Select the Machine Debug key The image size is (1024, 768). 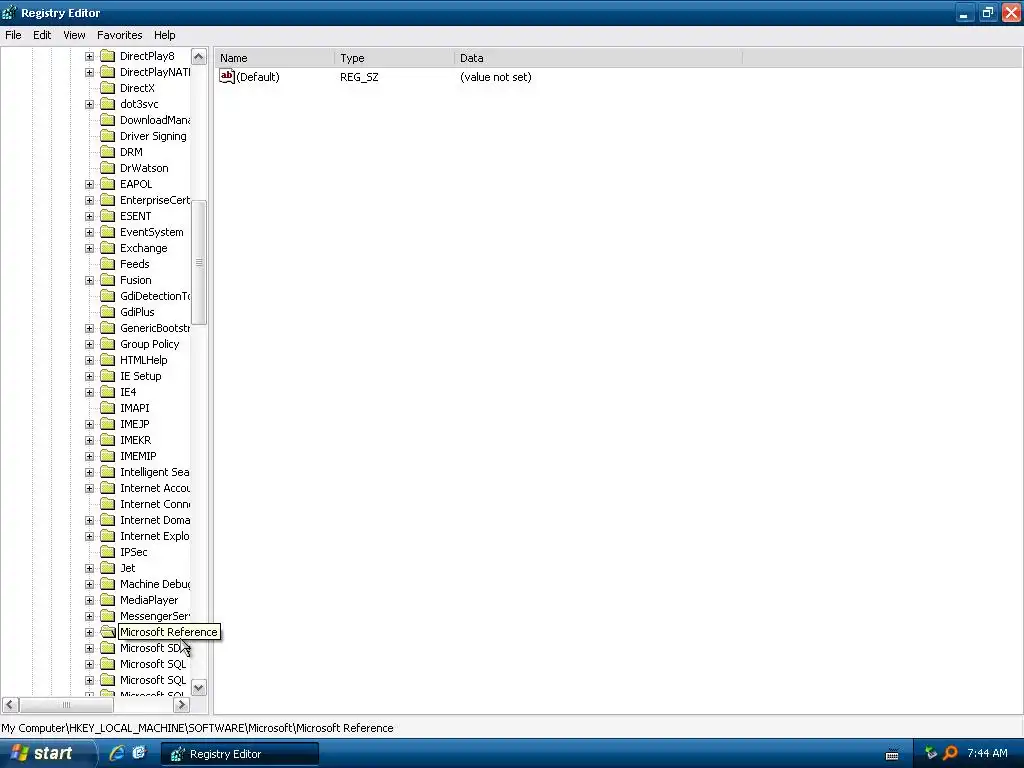click(155, 584)
